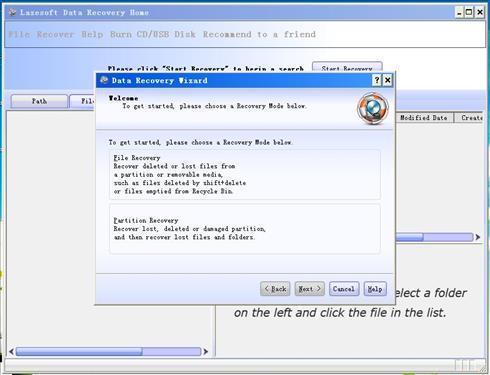Click the wizard's Help button

coord(375,289)
